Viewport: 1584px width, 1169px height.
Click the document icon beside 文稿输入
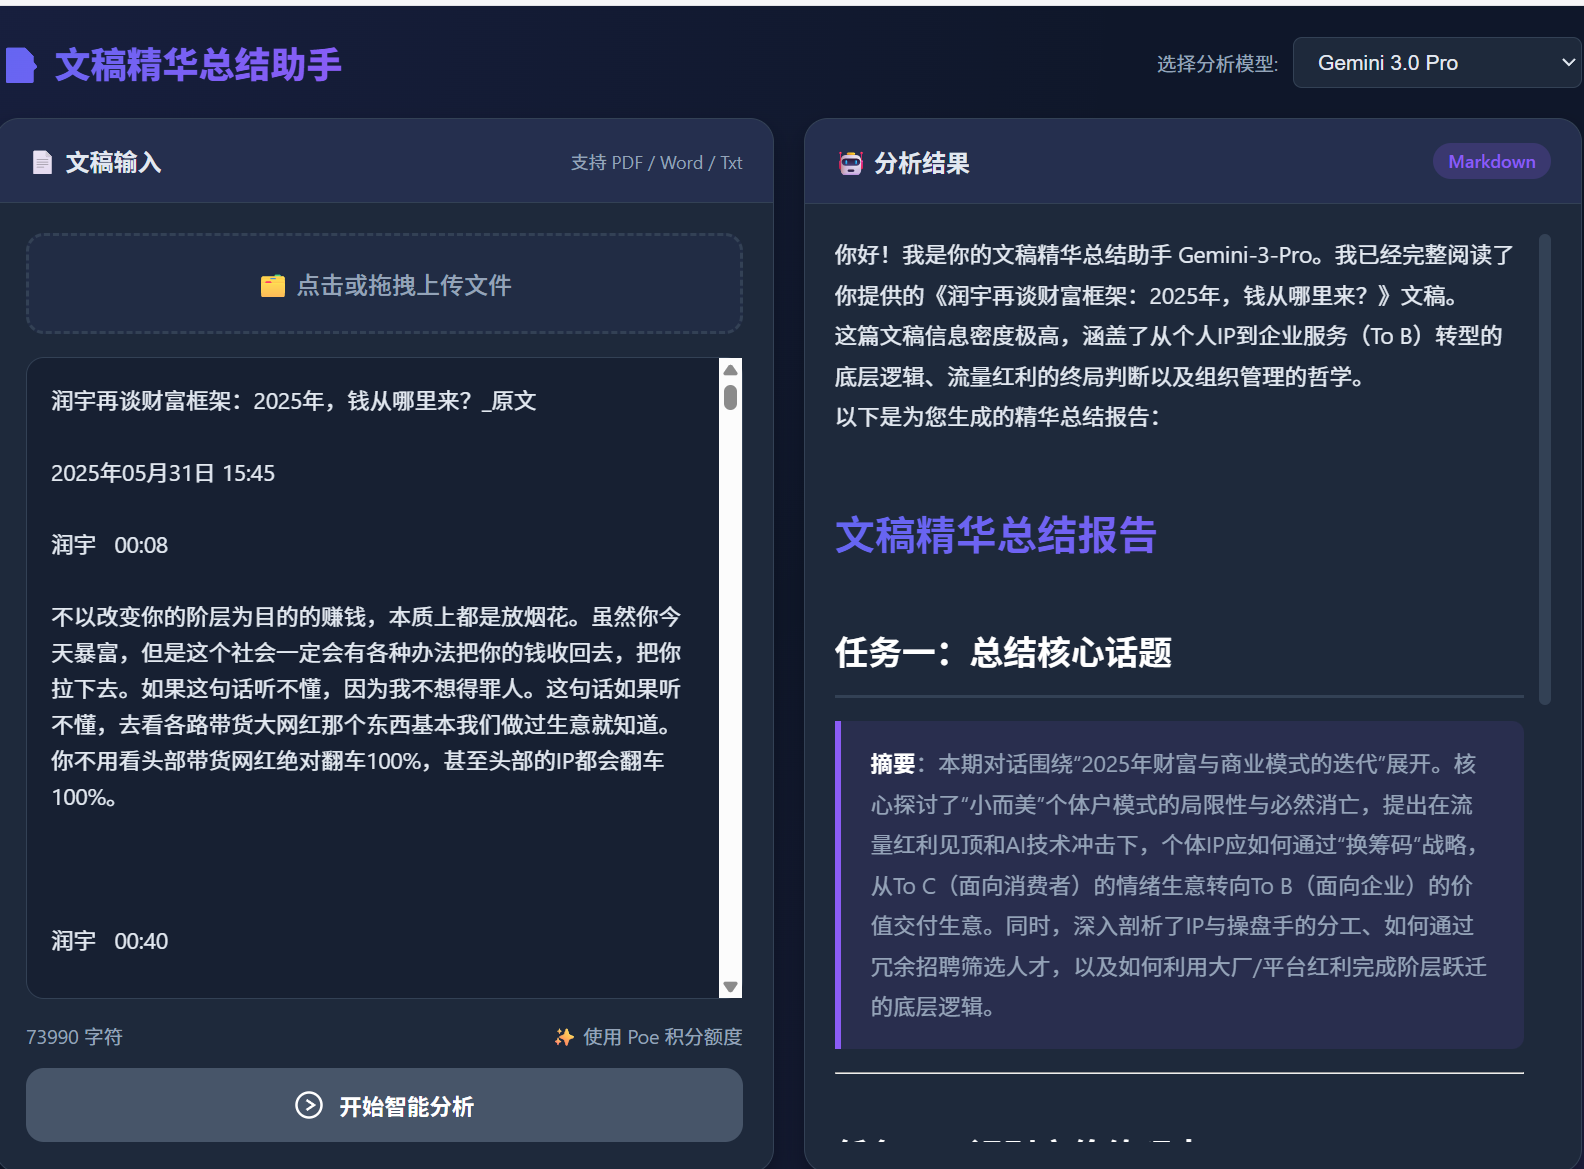(42, 162)
